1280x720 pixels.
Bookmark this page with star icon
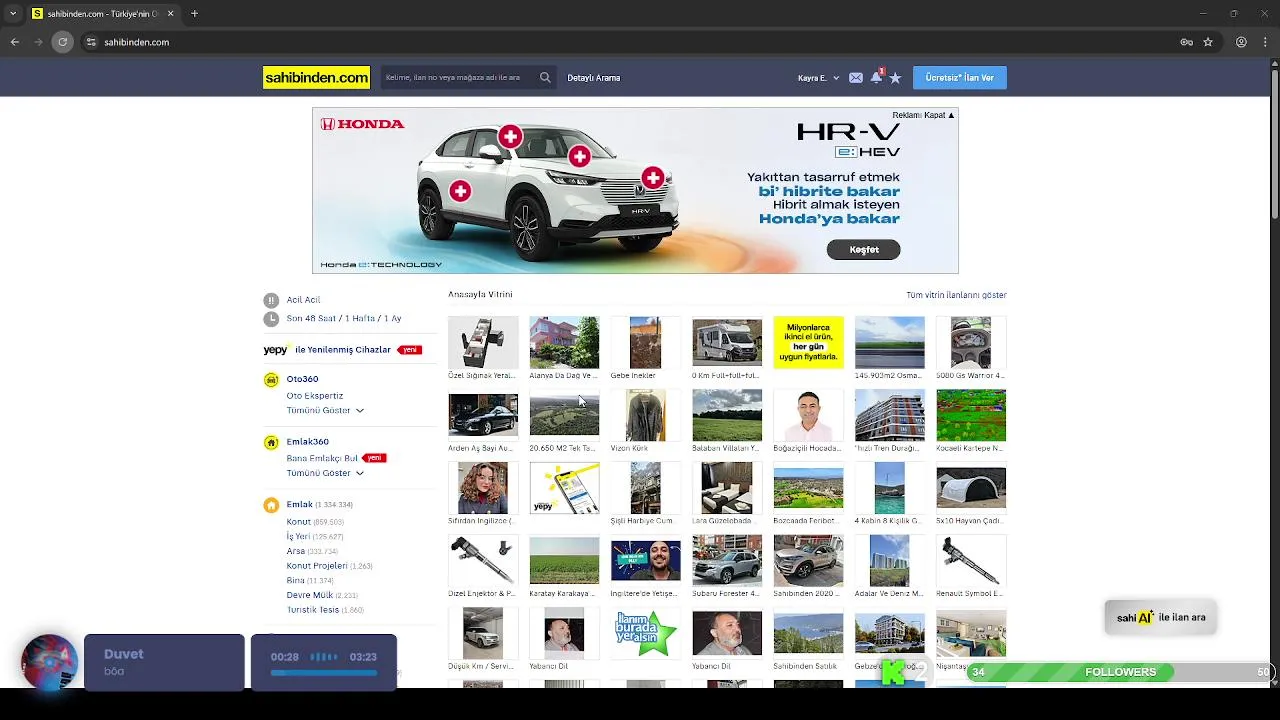tap(1208, 42)
